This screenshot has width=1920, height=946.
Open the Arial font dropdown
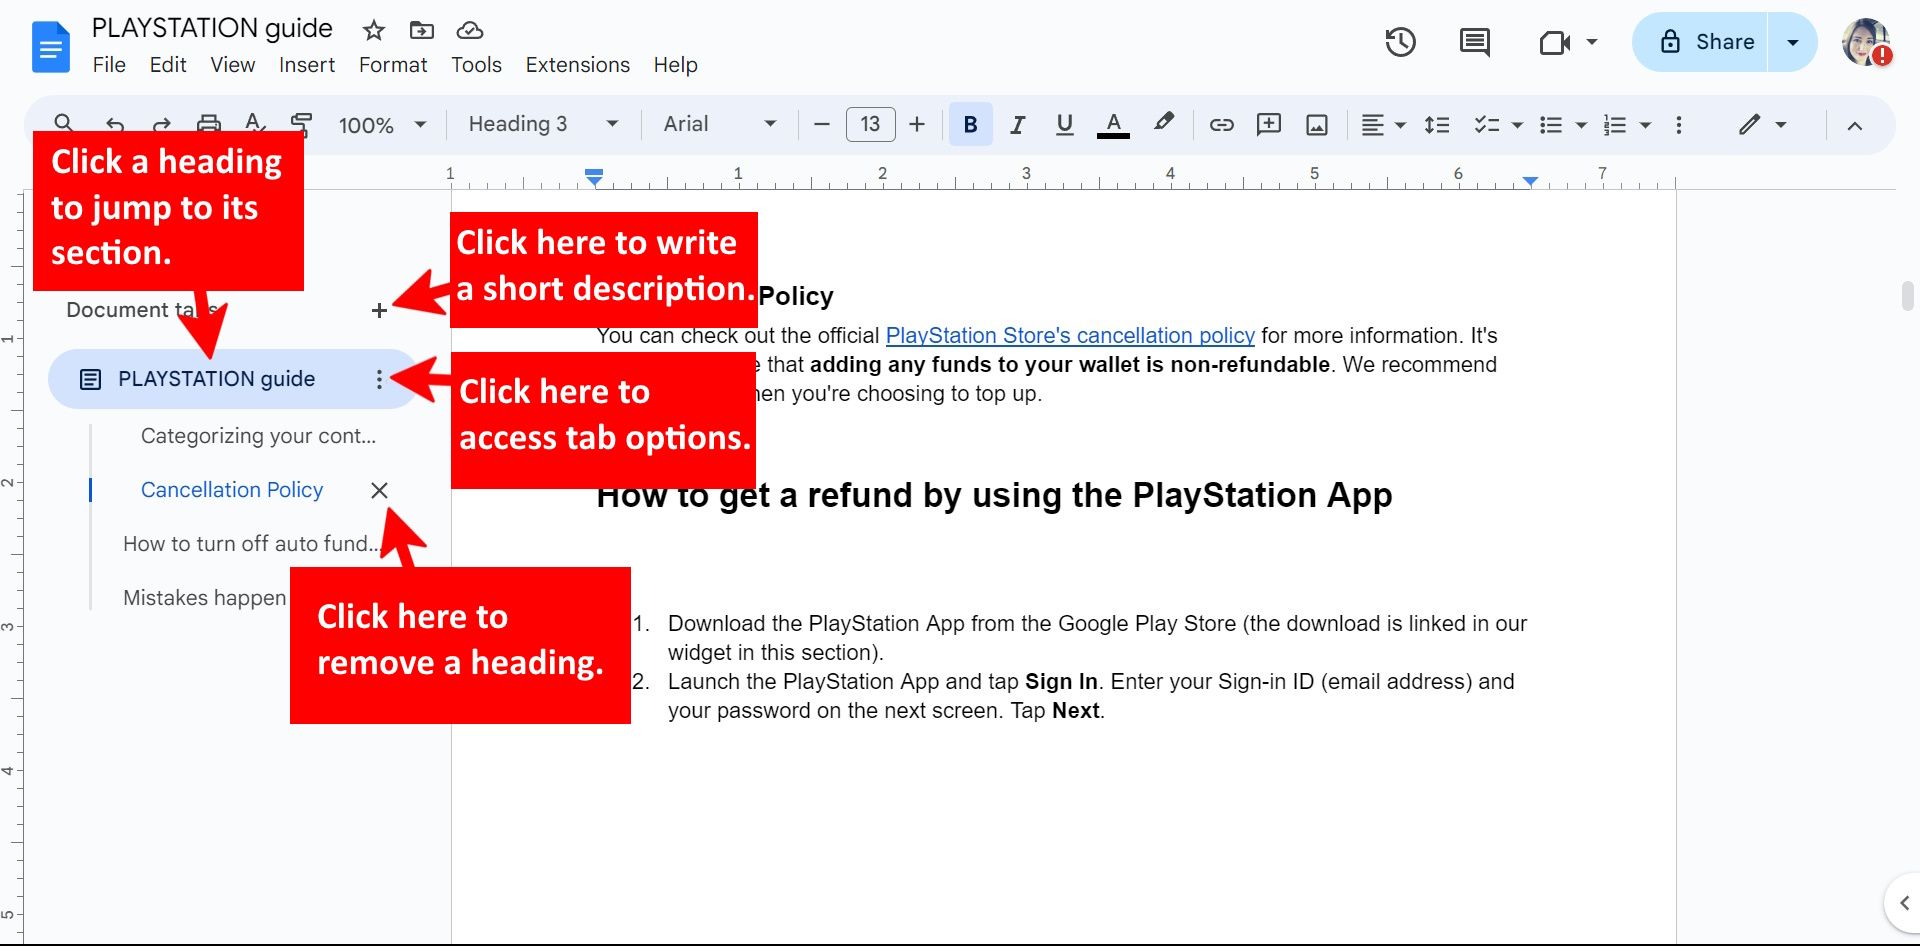pyautogui.click(x=720, y=124)
